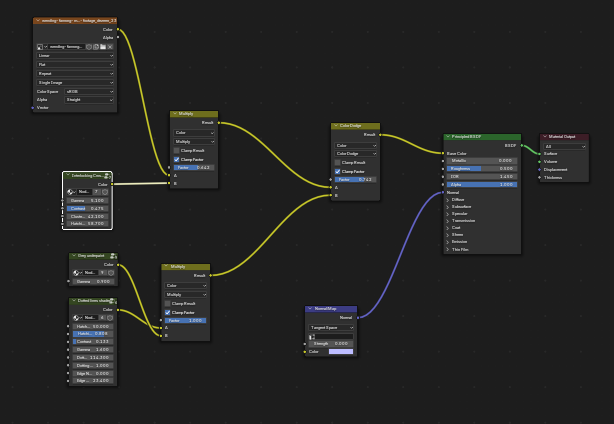614x424 pixels.
Task: Click the user count button in the Grey underpaint node
Action: click(102, 272)
